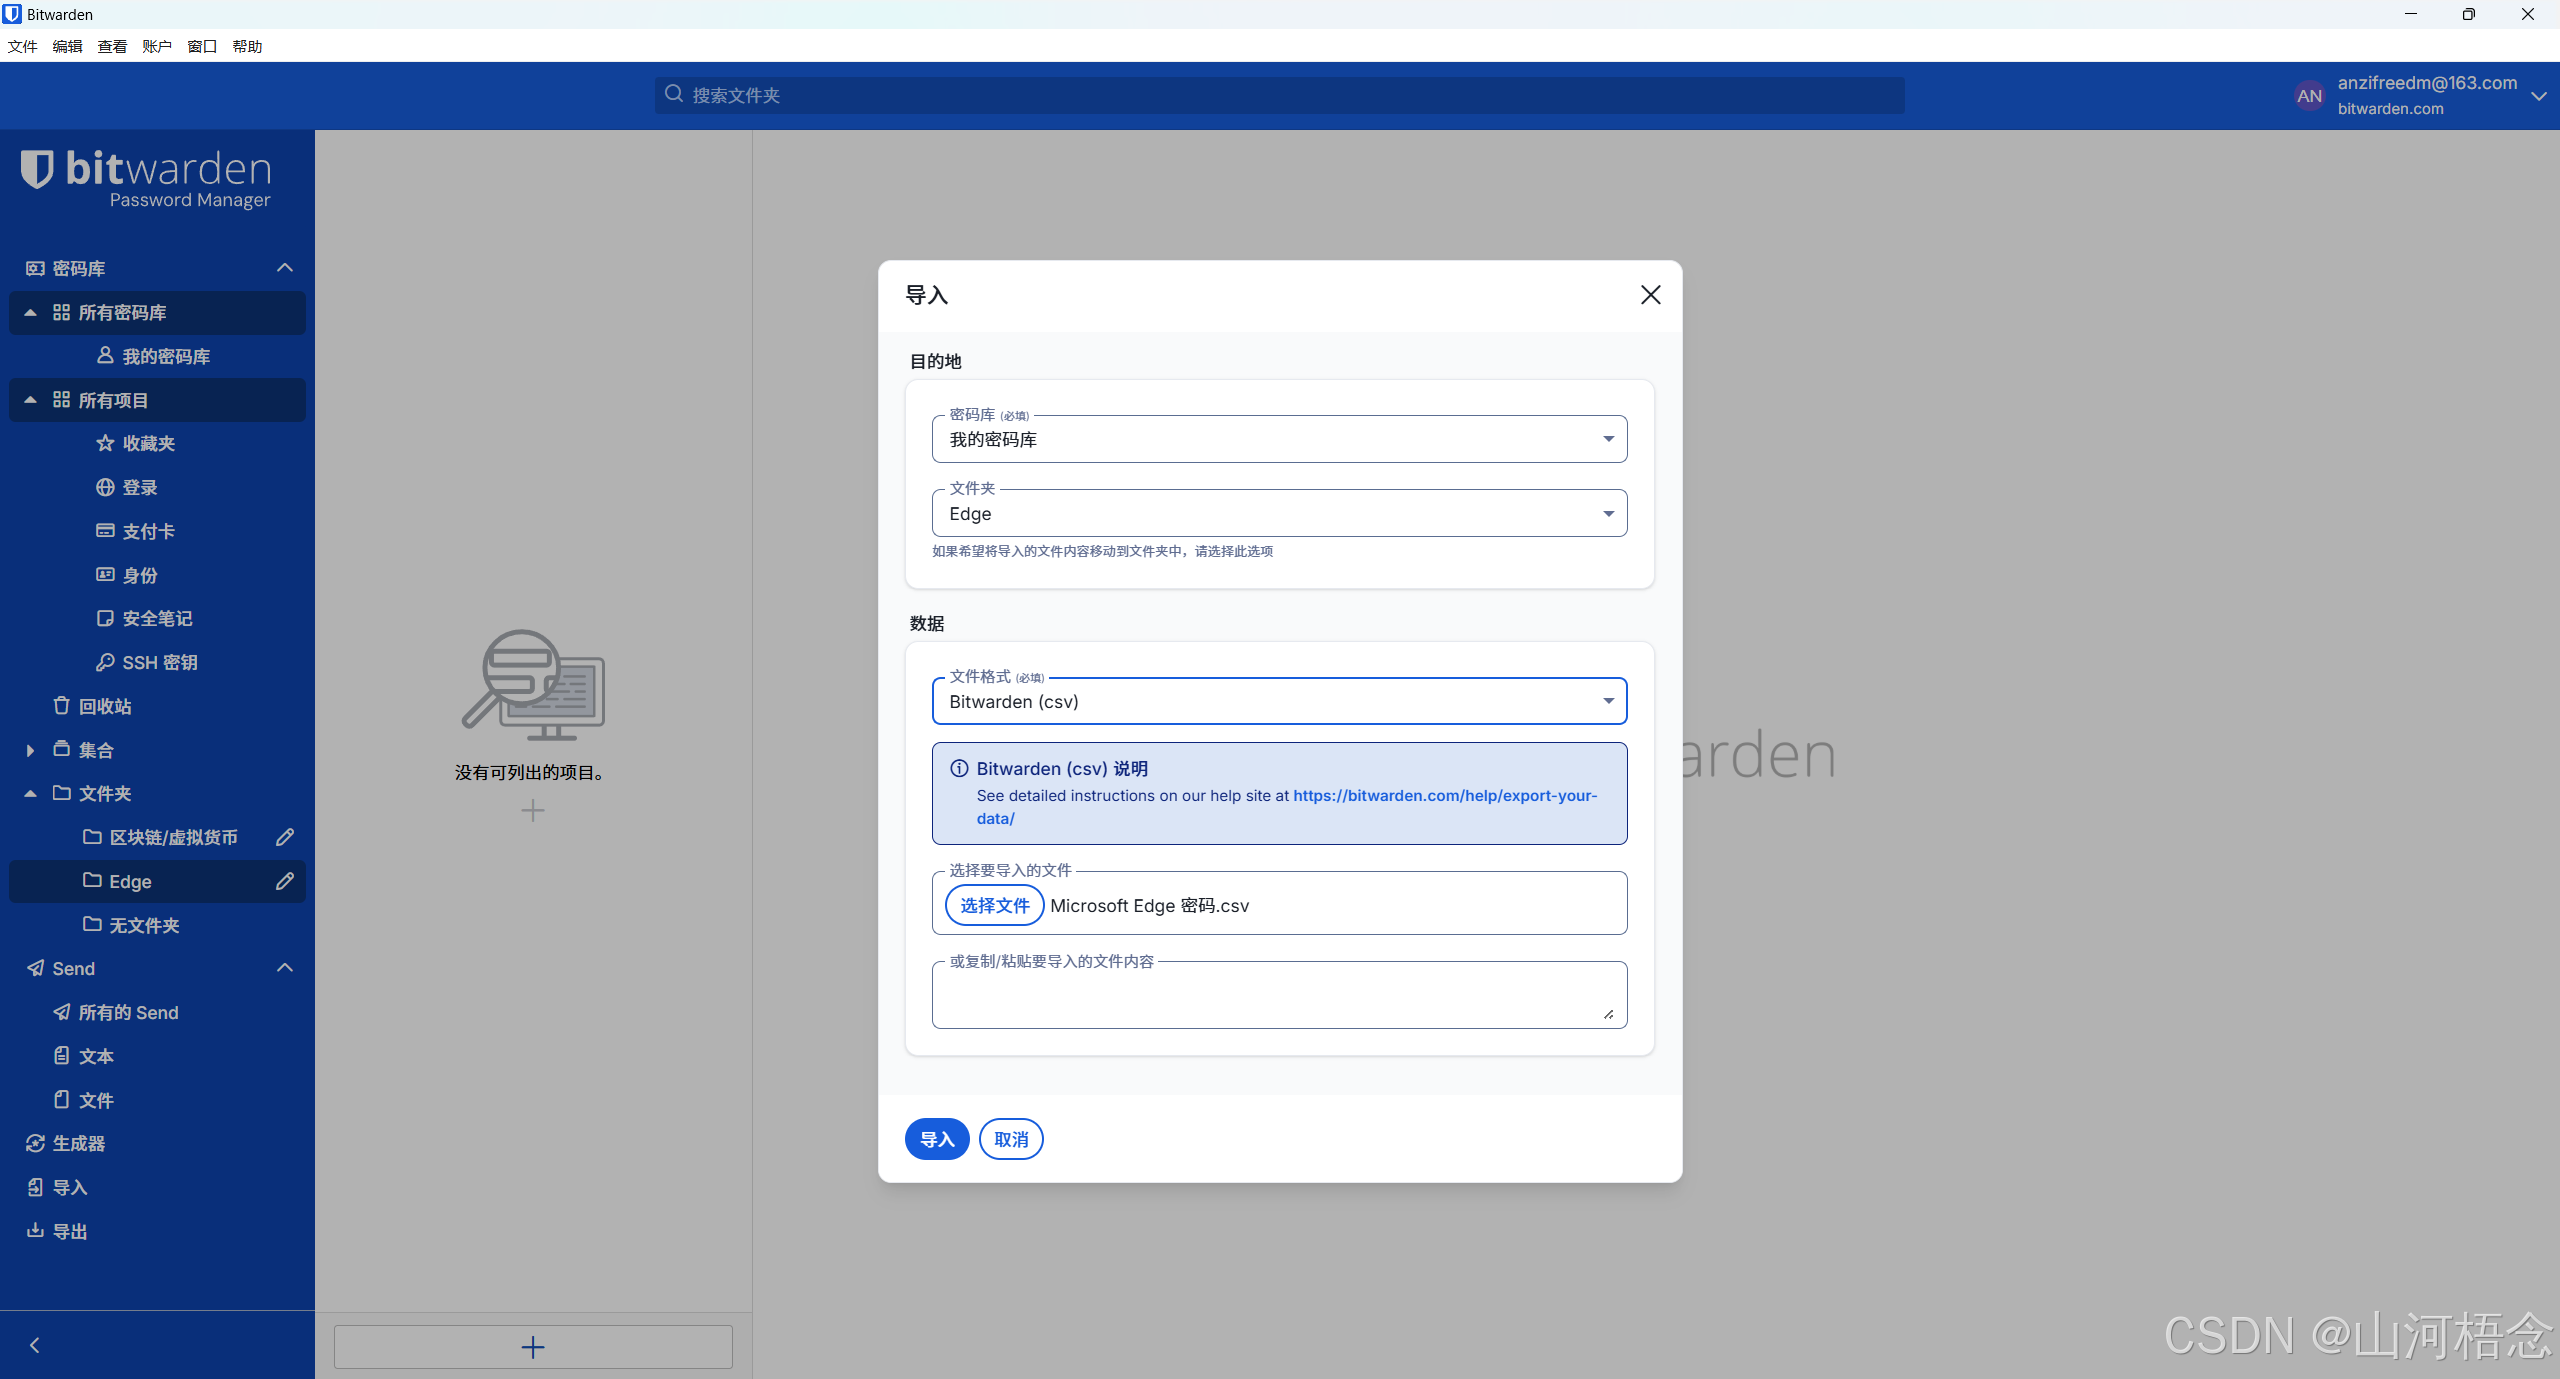The width and height of the screenshot is (2560, 1379).
Task: Click the selected file name Microsoft Edge 密码.csv
Action: [1149, 905]
